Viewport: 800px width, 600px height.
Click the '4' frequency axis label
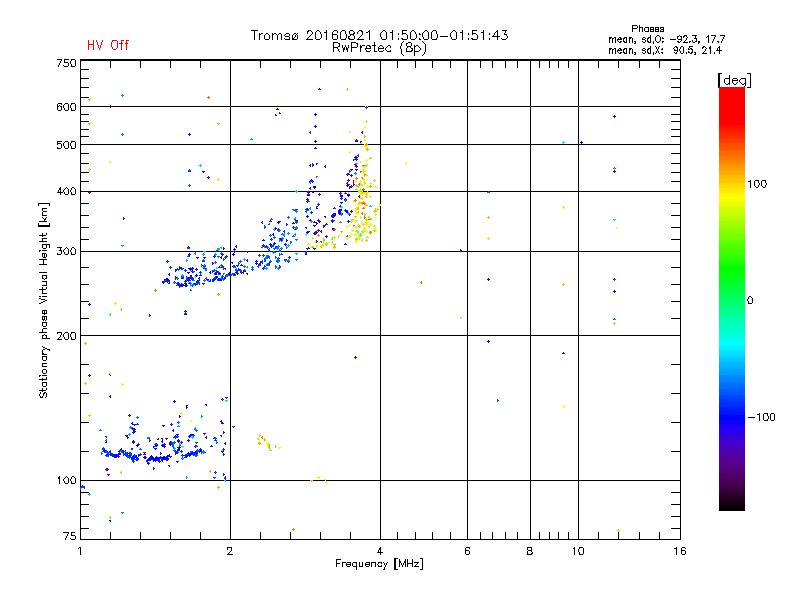(380, 551)
